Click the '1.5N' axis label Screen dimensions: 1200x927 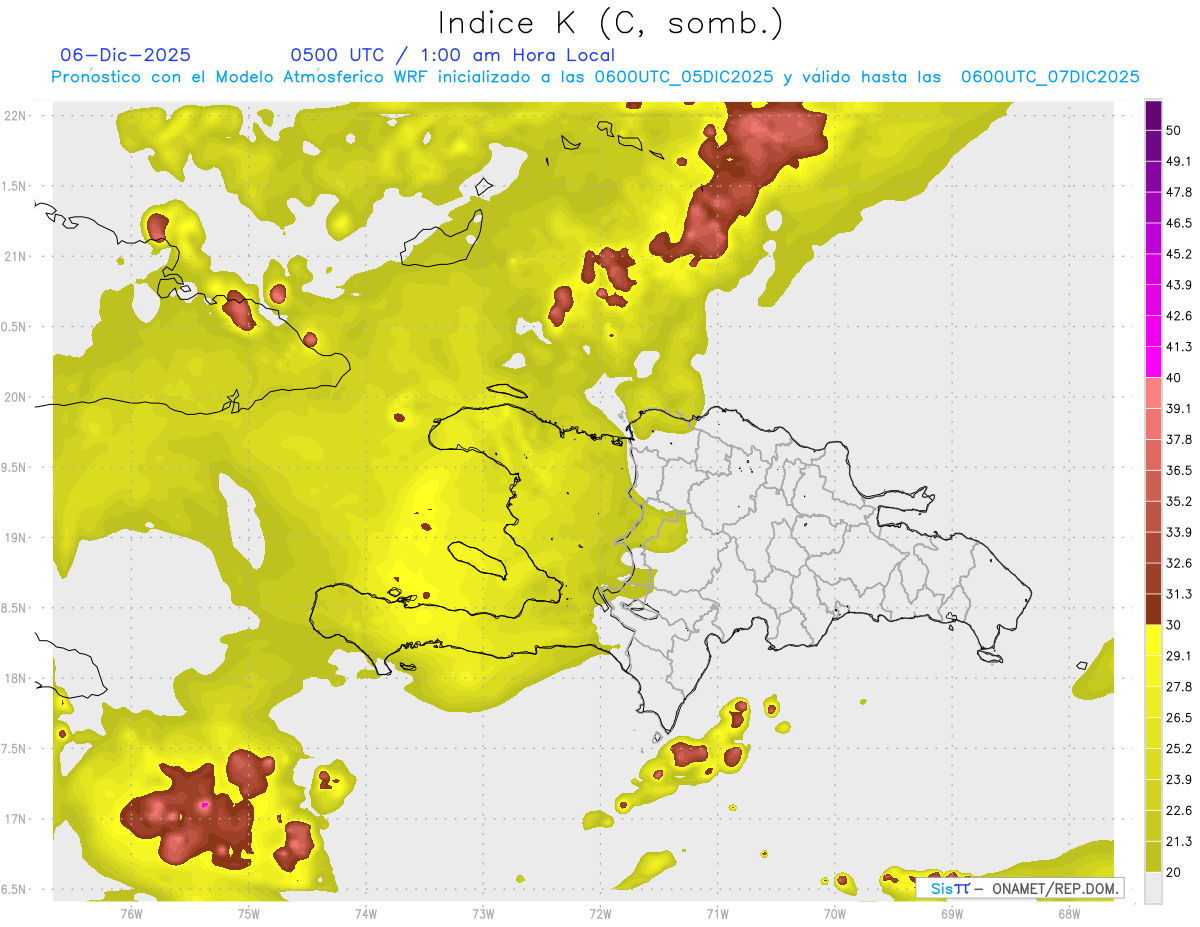(x=15, y=186)
